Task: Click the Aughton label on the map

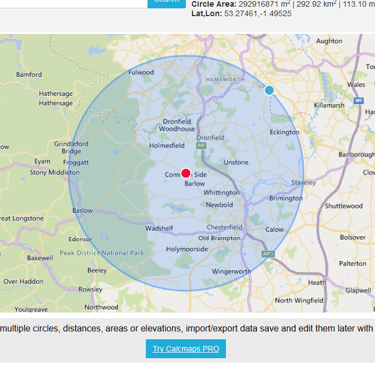Action: coord(329,41)
